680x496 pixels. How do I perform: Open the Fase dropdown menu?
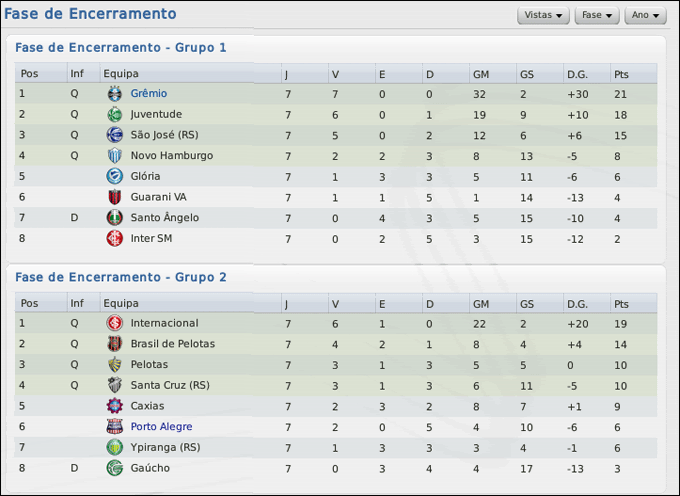click(x=597, y=16)
